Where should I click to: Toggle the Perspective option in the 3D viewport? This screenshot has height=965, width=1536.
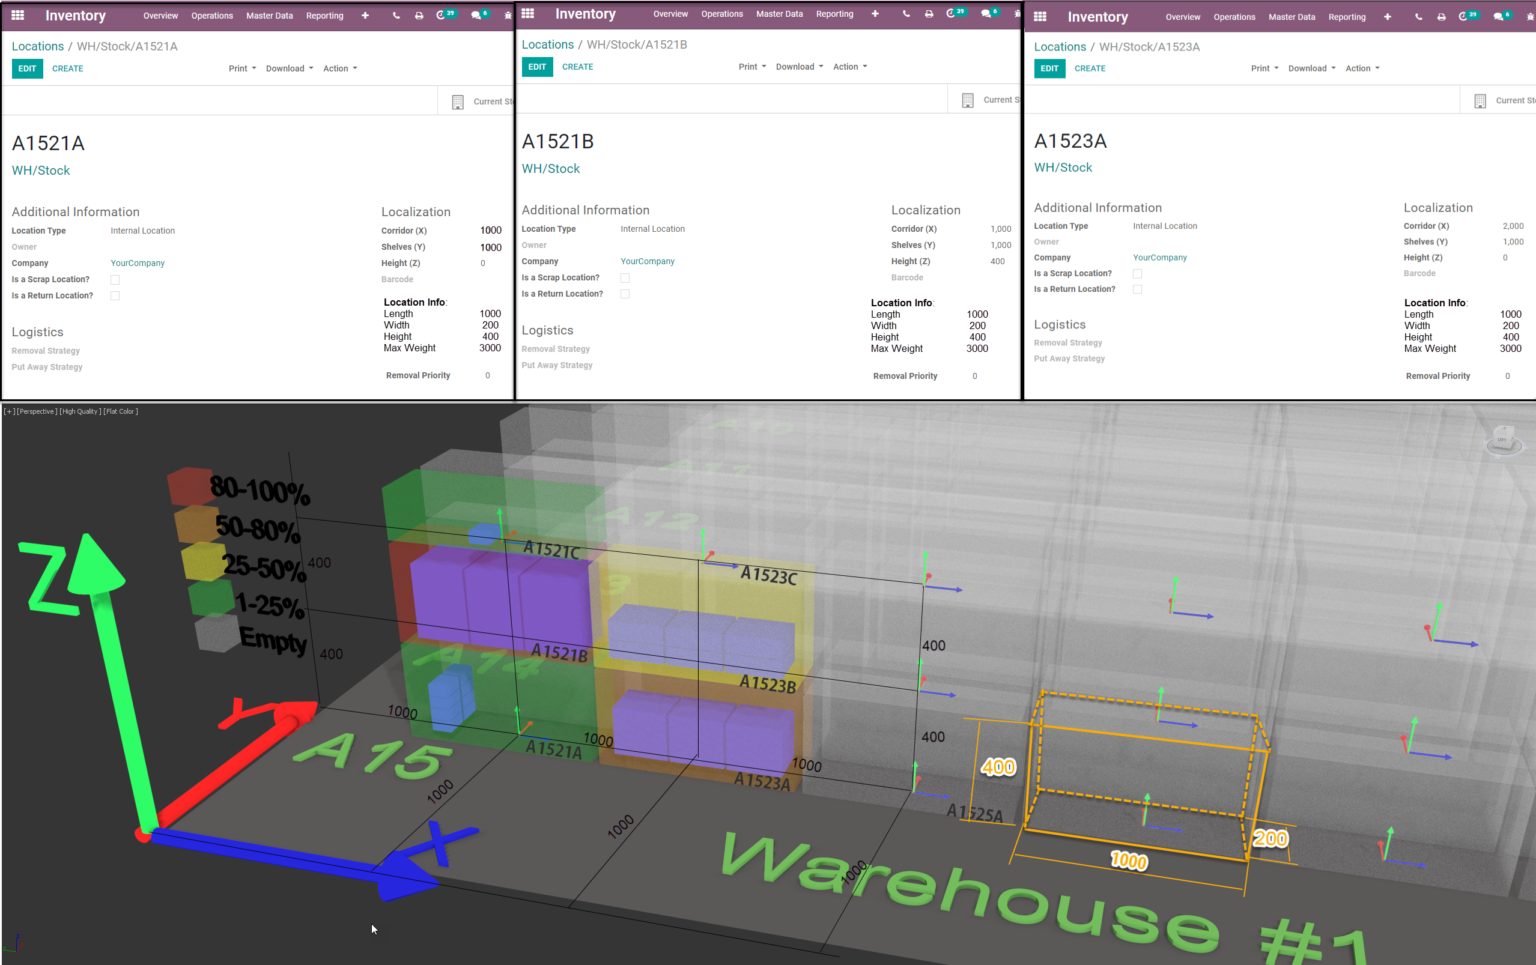point(36,411)
